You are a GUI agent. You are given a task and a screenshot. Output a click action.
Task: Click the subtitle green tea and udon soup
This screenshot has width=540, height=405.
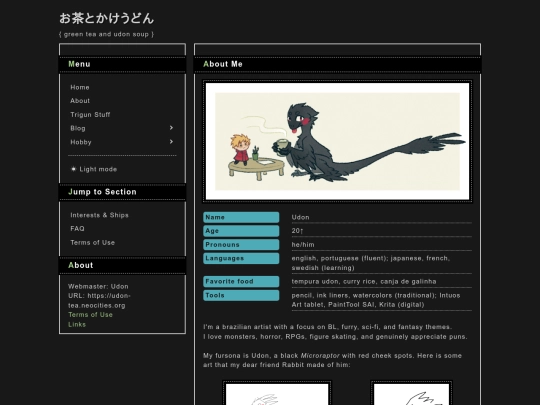tap(106, 34)
